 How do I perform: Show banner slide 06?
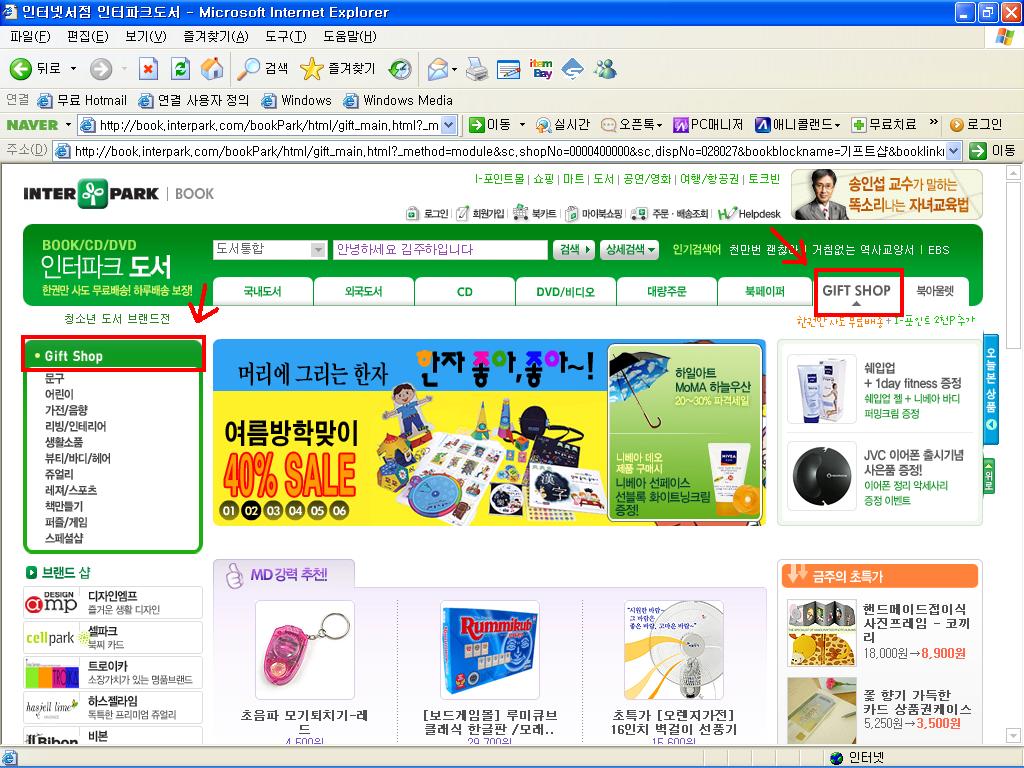(x=340, y=510)
